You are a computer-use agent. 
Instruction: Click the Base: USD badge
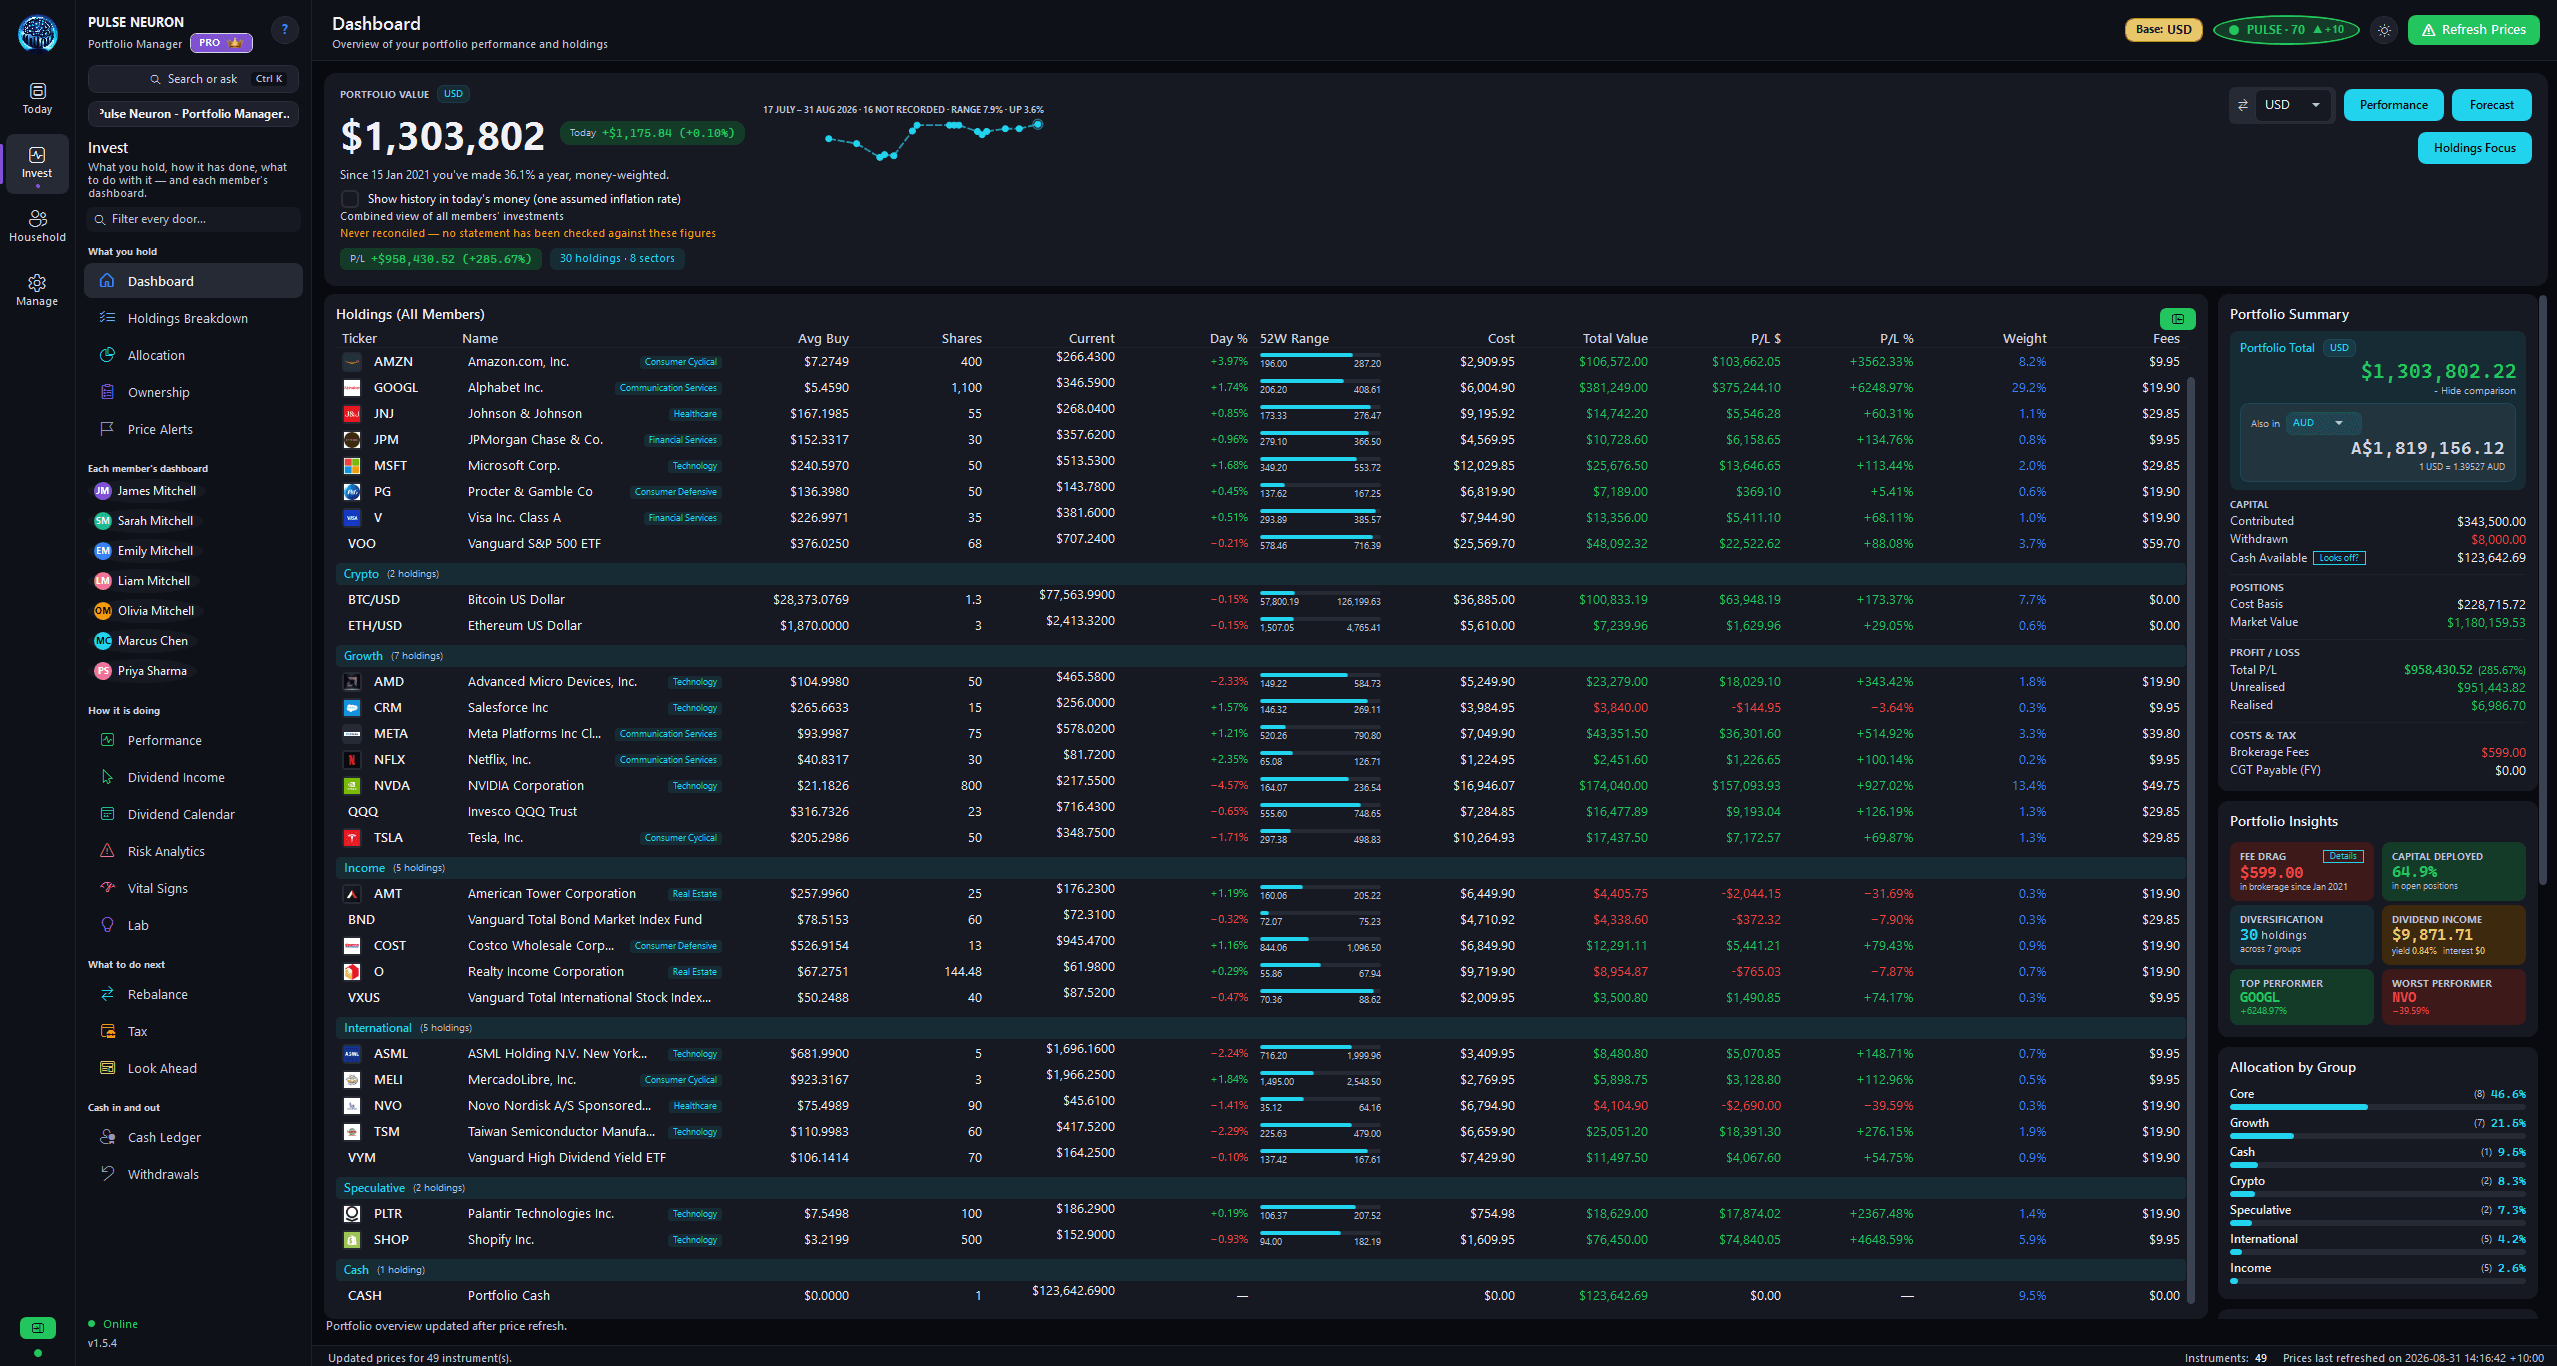coord(2163,30)
